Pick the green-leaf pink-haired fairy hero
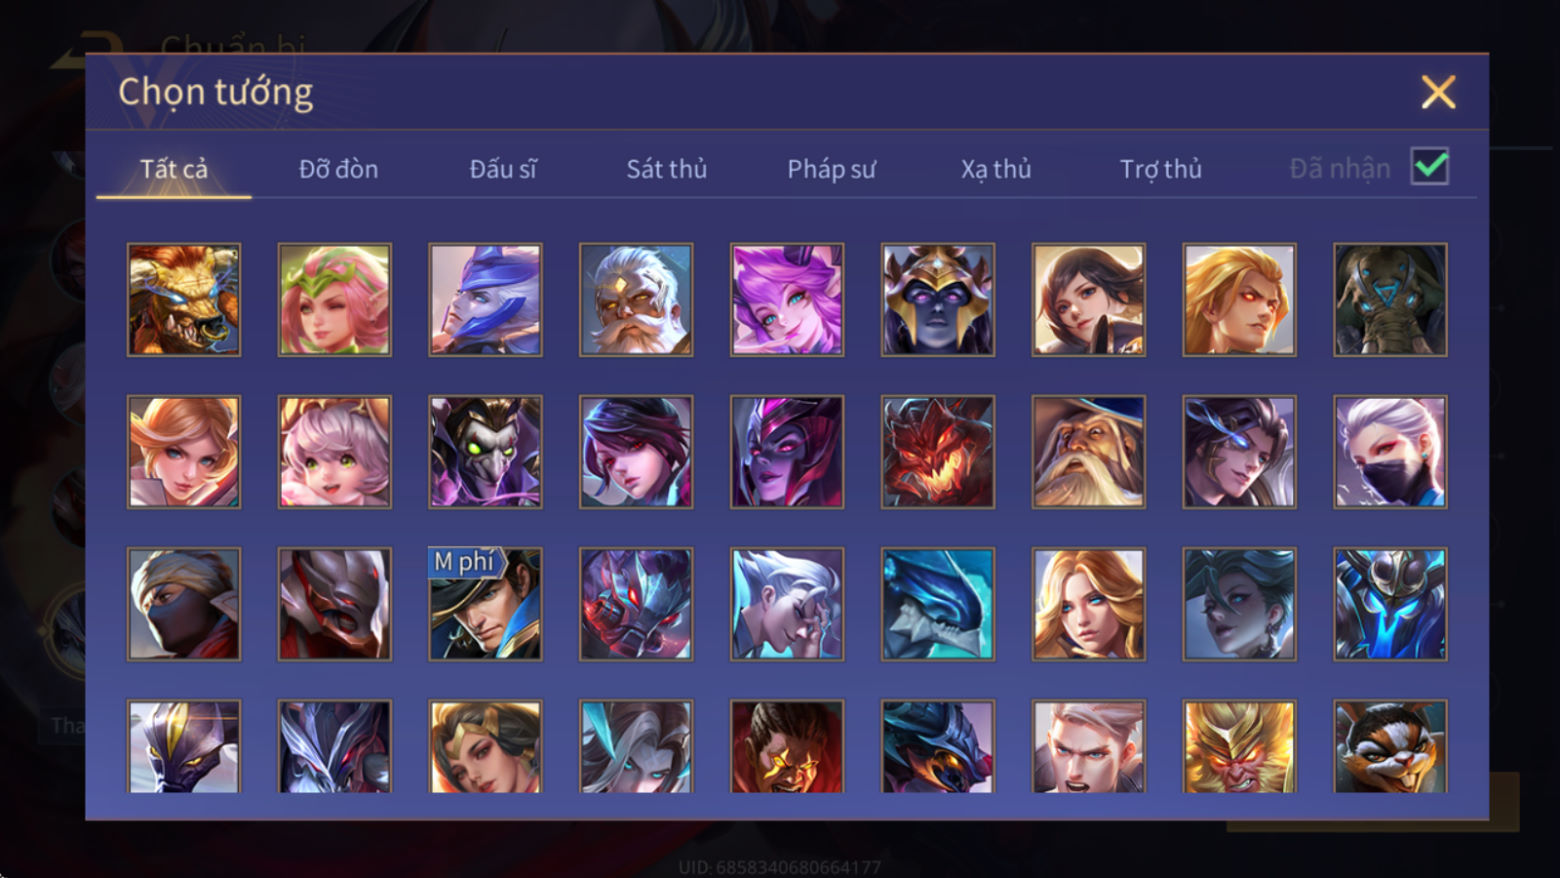Screen dimensions: 1560x878 [335, 299]
